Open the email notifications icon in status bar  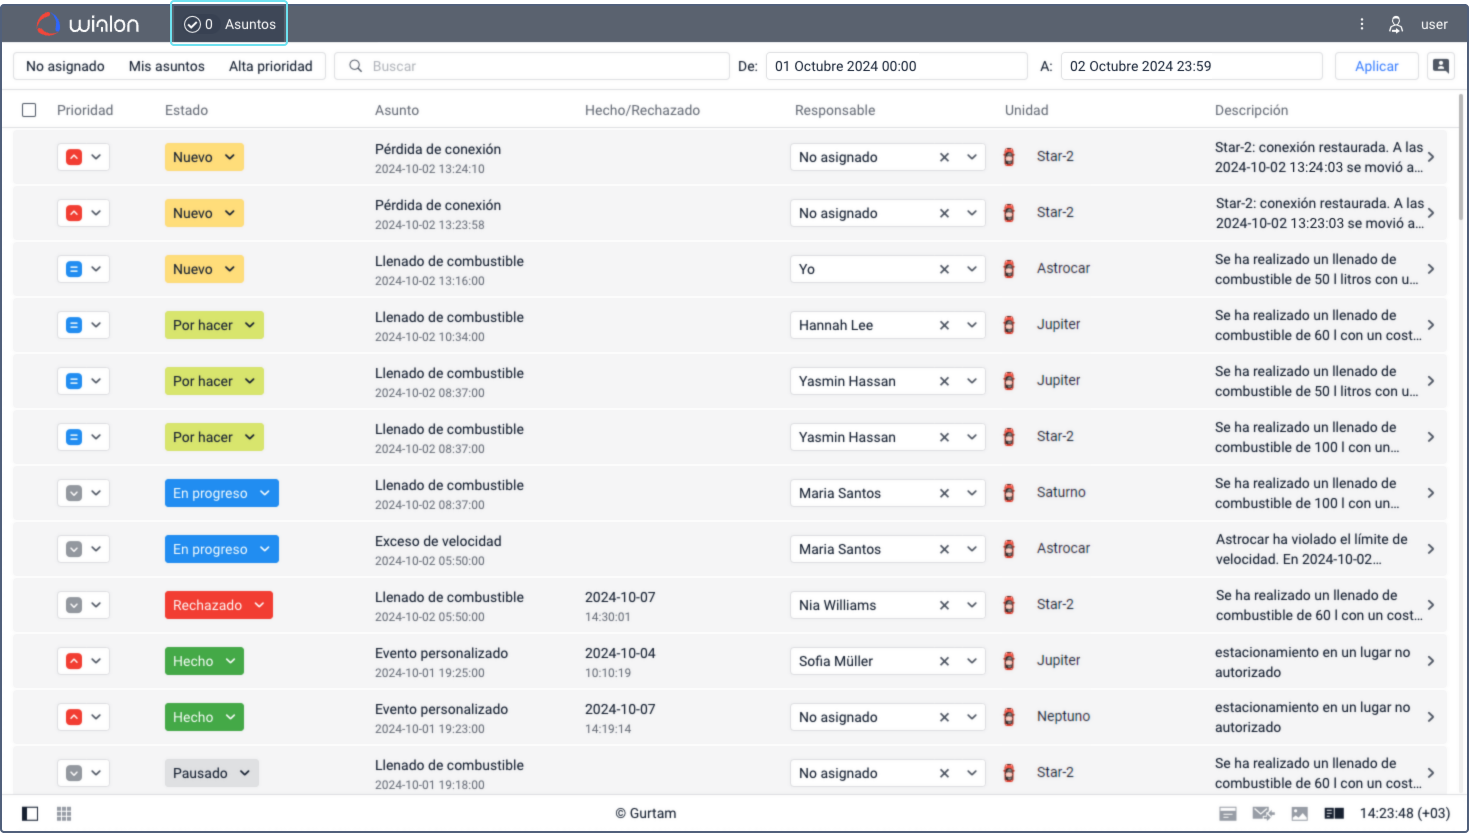click(x=1263, y=814)
